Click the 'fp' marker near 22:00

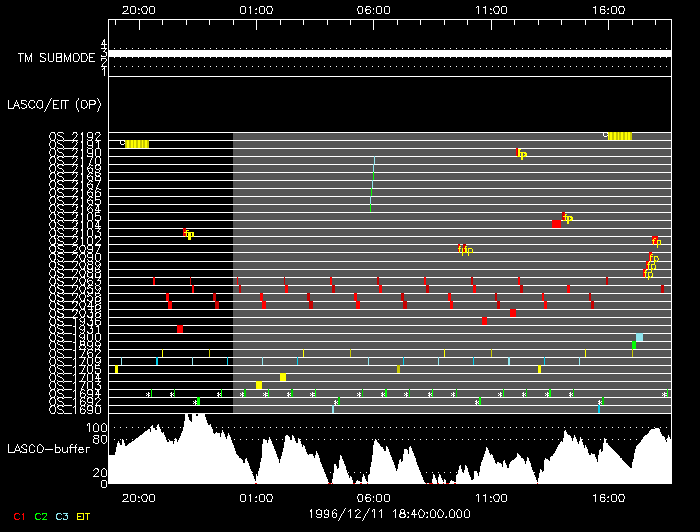tap(188, 234)
